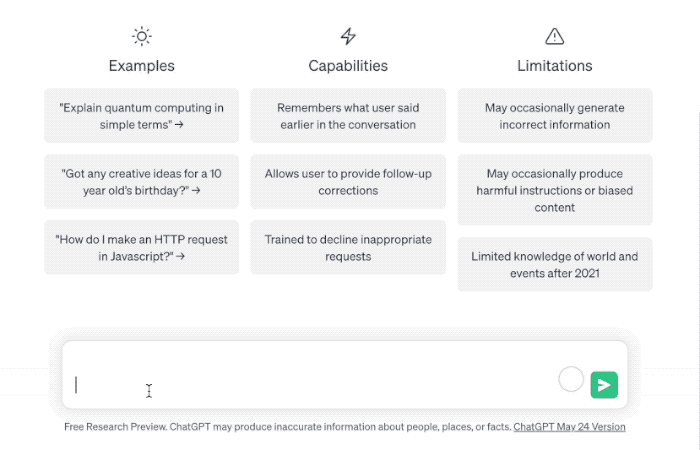Click the circular indicator beside send button
The width and height of the screenshot is (700, 450).
click(571, 379)
